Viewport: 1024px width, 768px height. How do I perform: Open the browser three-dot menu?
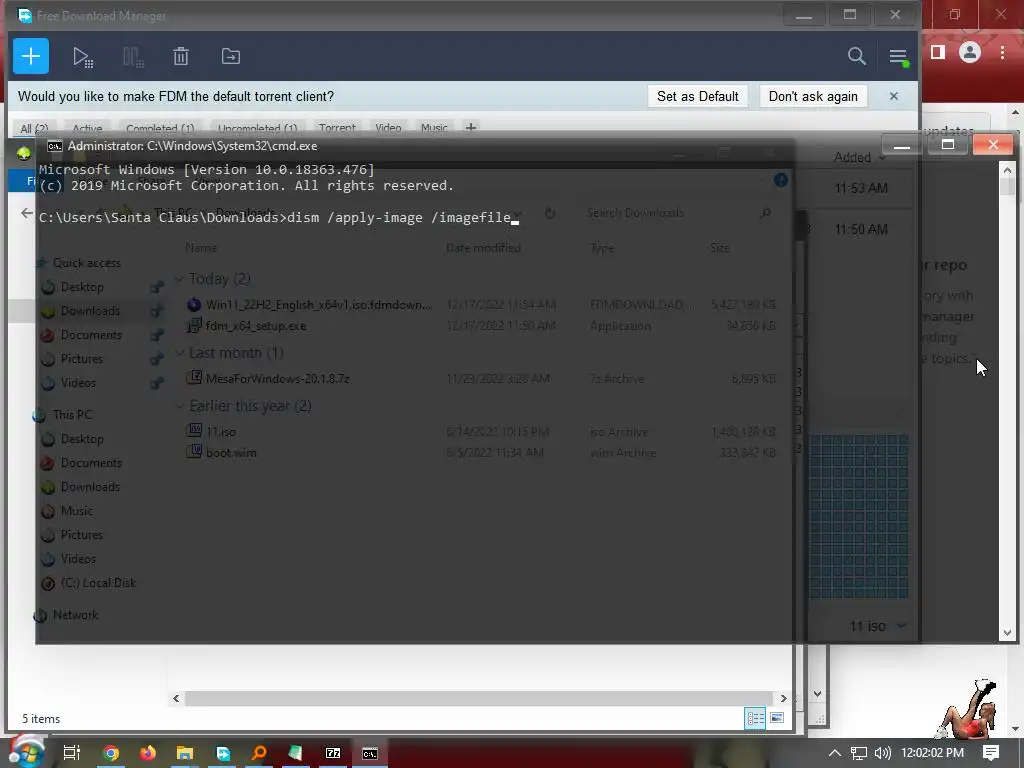pos(1002,52)
